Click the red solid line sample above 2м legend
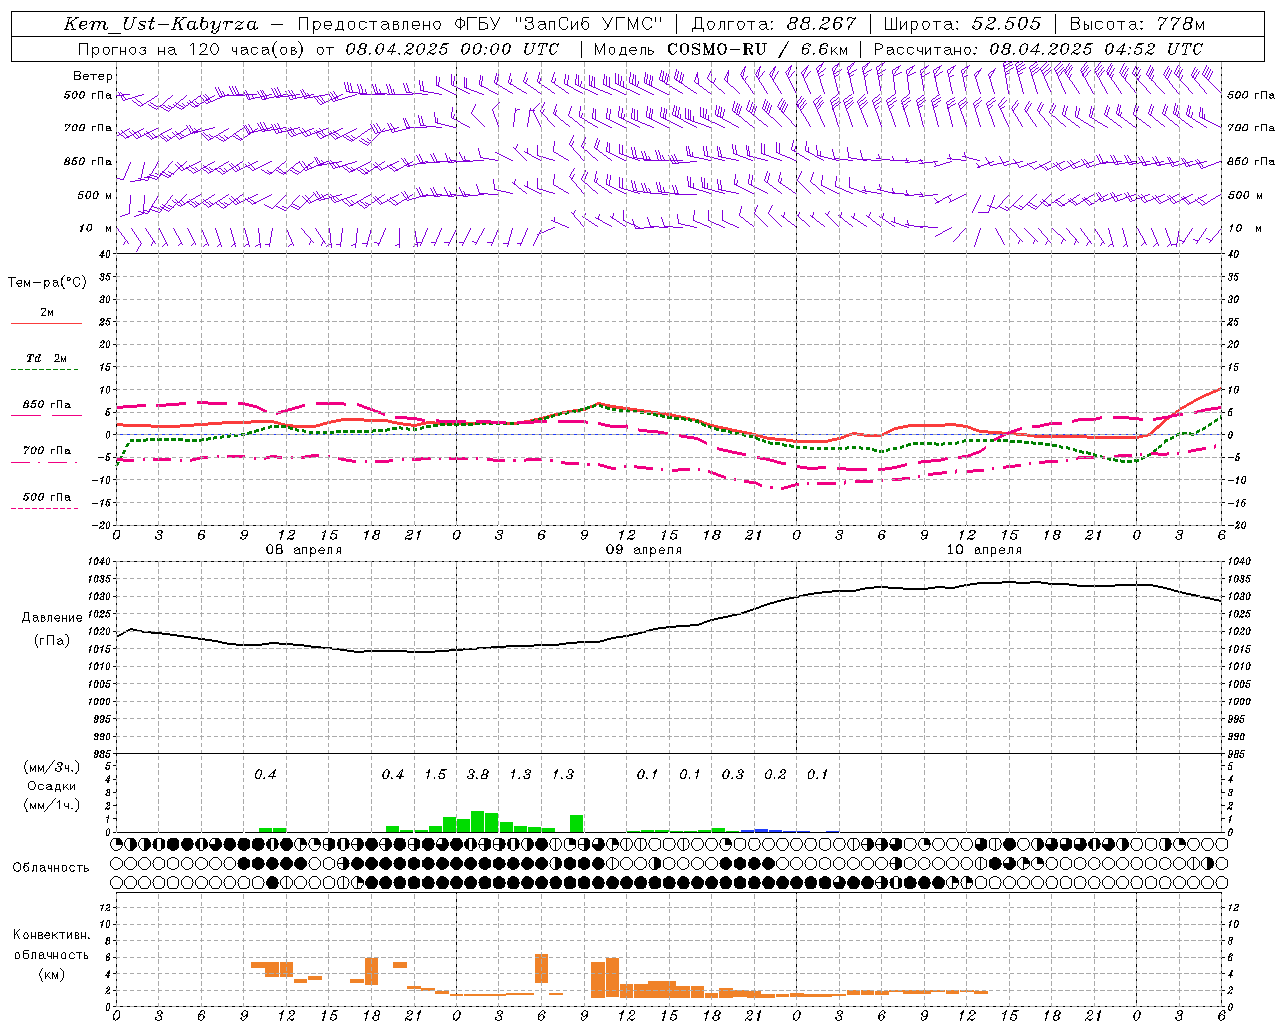The height and width of the screenshot is (1024, 1280). click(46, 323)
